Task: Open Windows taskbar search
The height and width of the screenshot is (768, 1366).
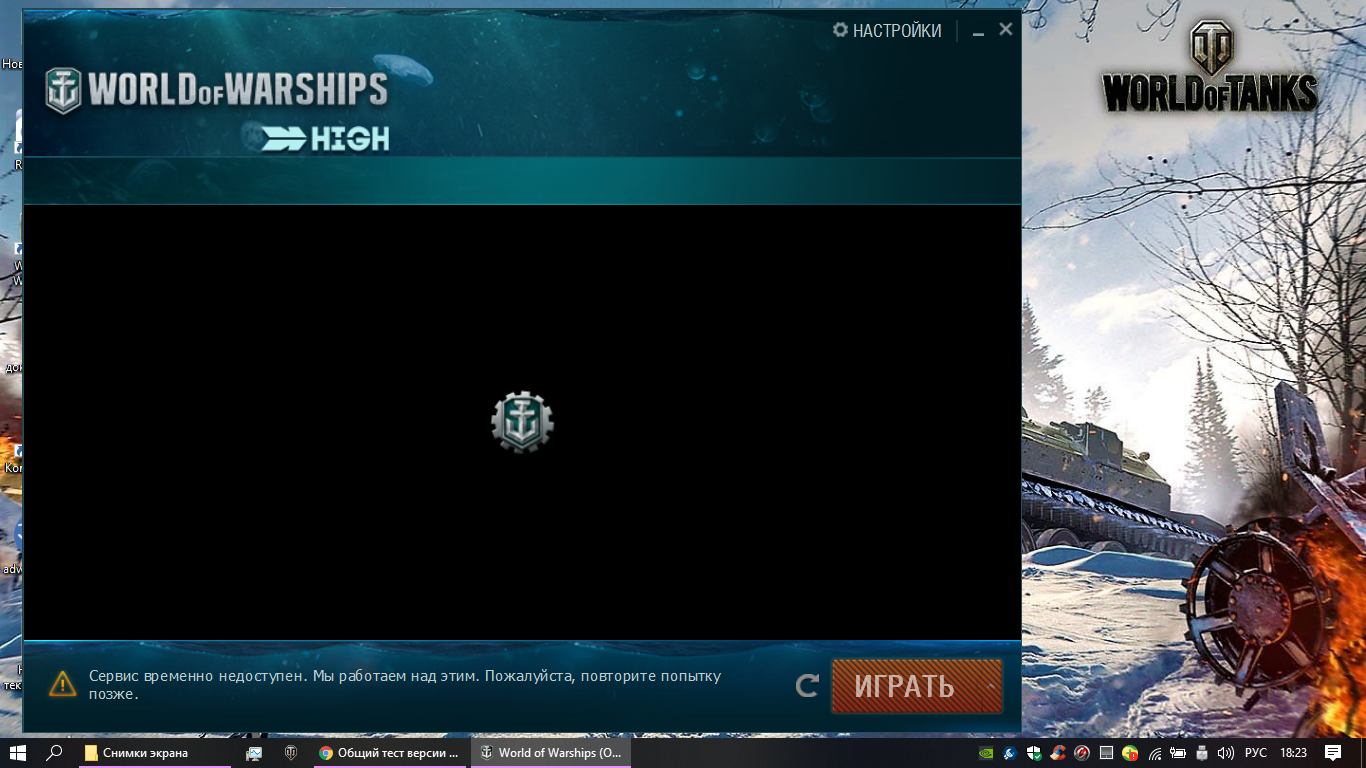Action: pyautogui.click(x=55, y=753)
